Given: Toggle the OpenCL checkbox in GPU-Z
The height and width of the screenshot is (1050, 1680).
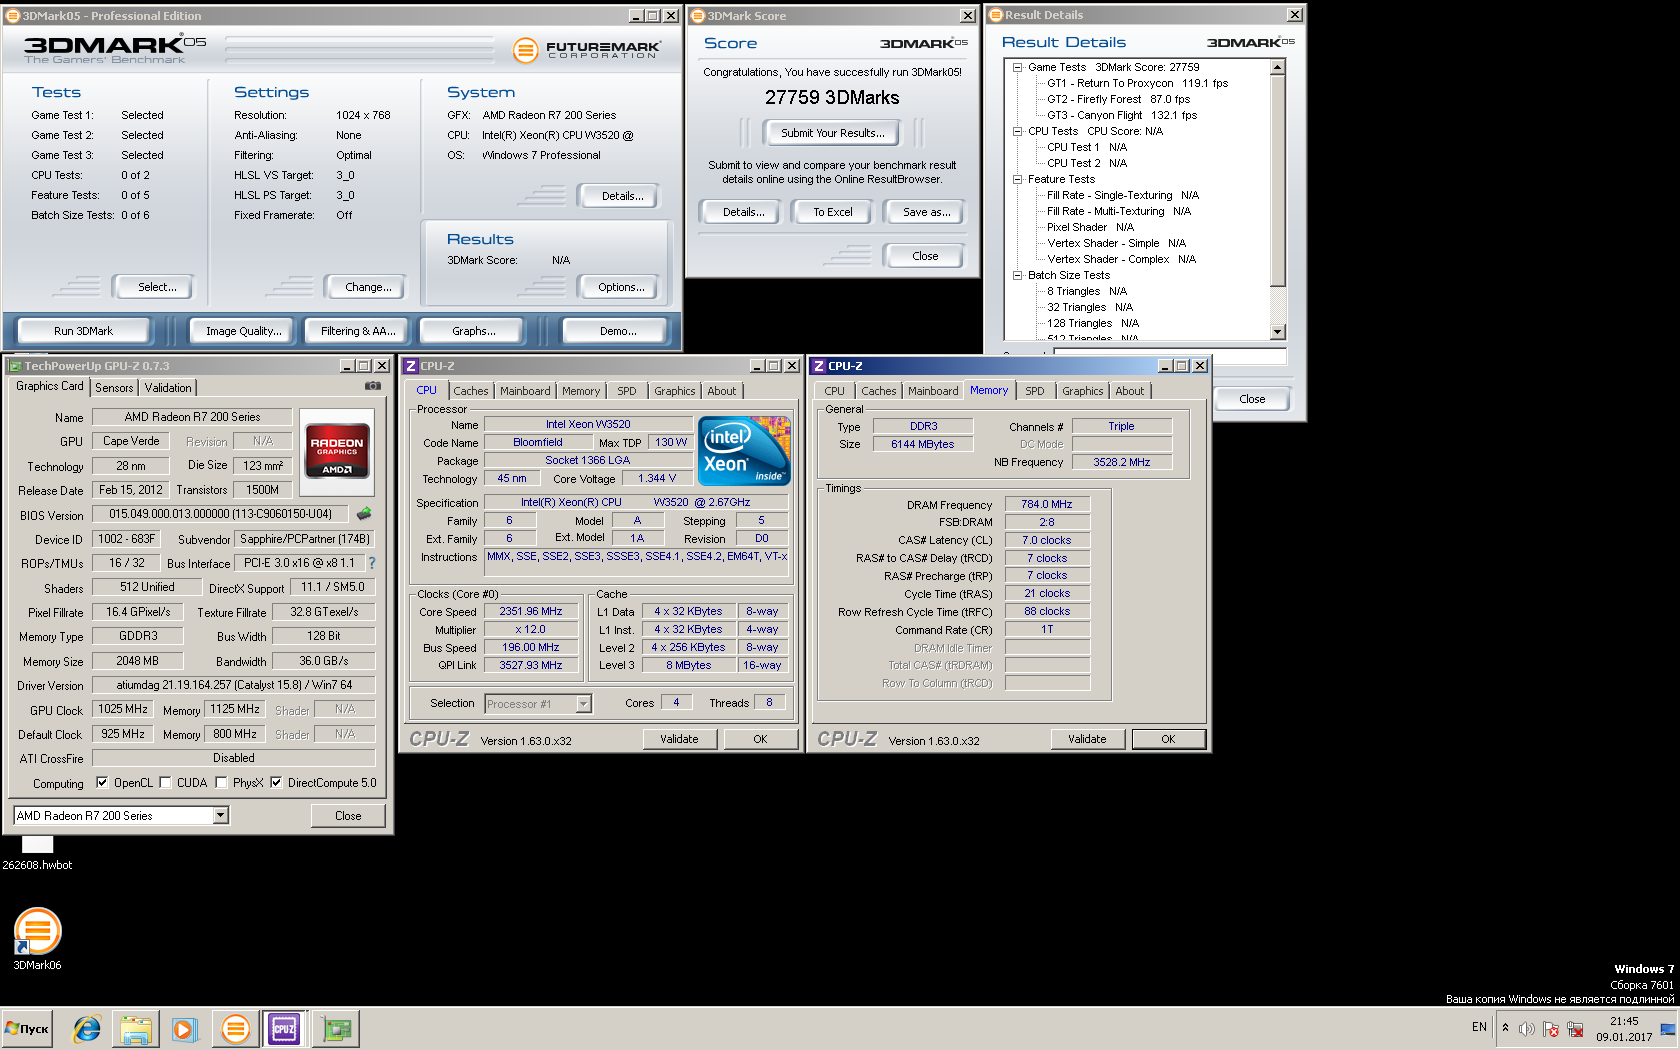Looking at the screenshot, I should [102, 783].
